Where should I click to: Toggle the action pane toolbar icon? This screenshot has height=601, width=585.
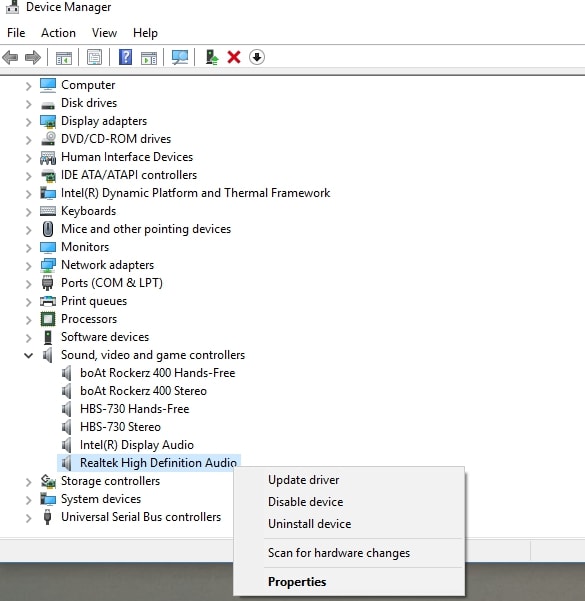tap(149, 57)
